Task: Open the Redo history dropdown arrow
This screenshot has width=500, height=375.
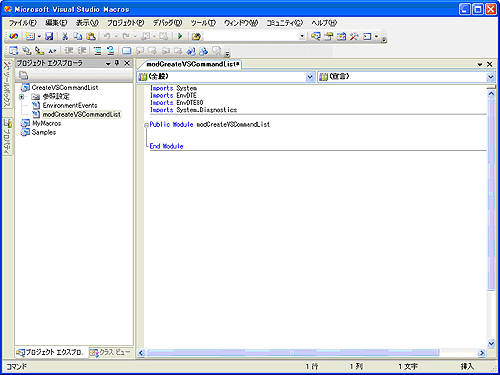Action: (x=135, y=36)
